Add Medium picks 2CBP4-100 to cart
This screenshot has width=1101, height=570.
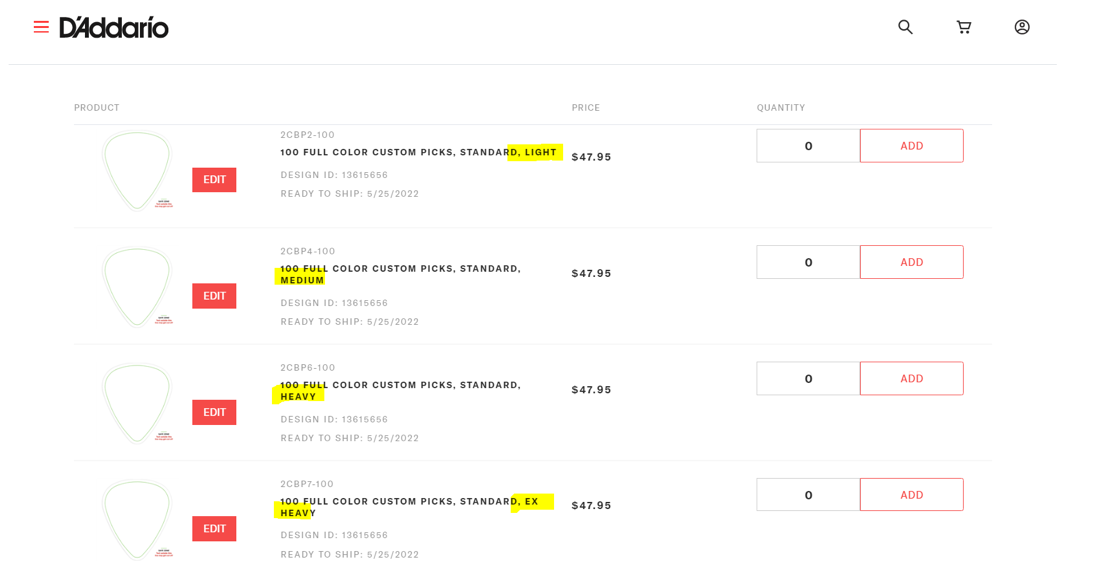coord(911,263)
